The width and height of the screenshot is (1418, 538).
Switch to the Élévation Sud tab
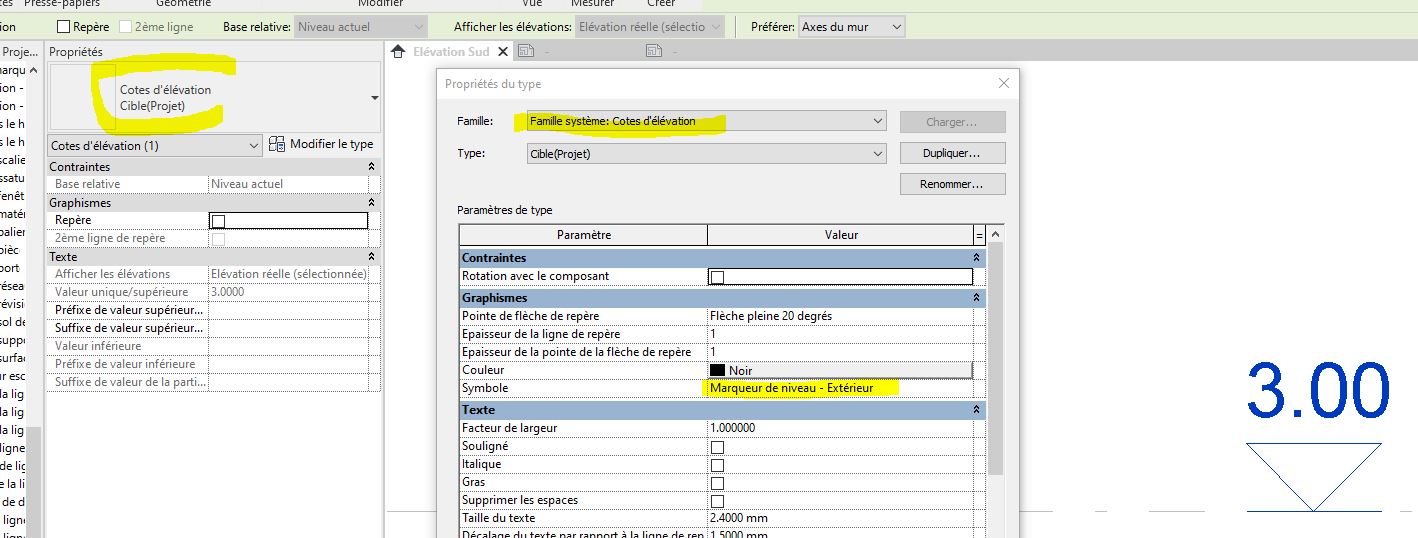[452, 52]
